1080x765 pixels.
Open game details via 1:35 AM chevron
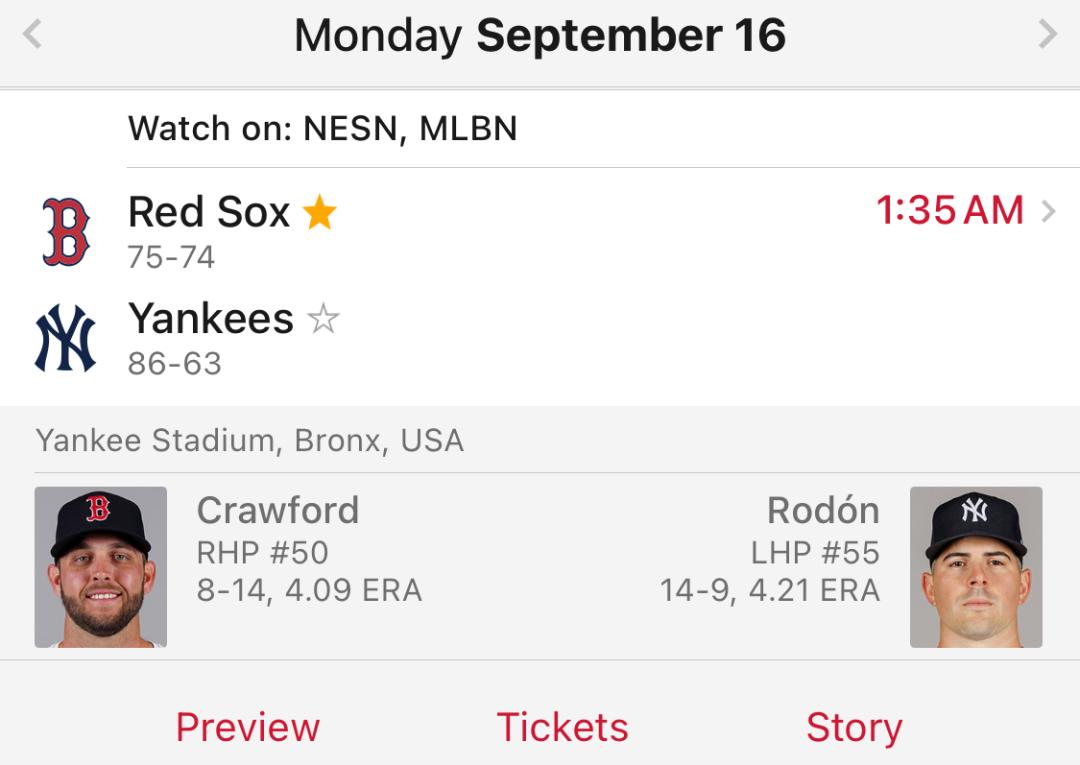coord(1048,211)
